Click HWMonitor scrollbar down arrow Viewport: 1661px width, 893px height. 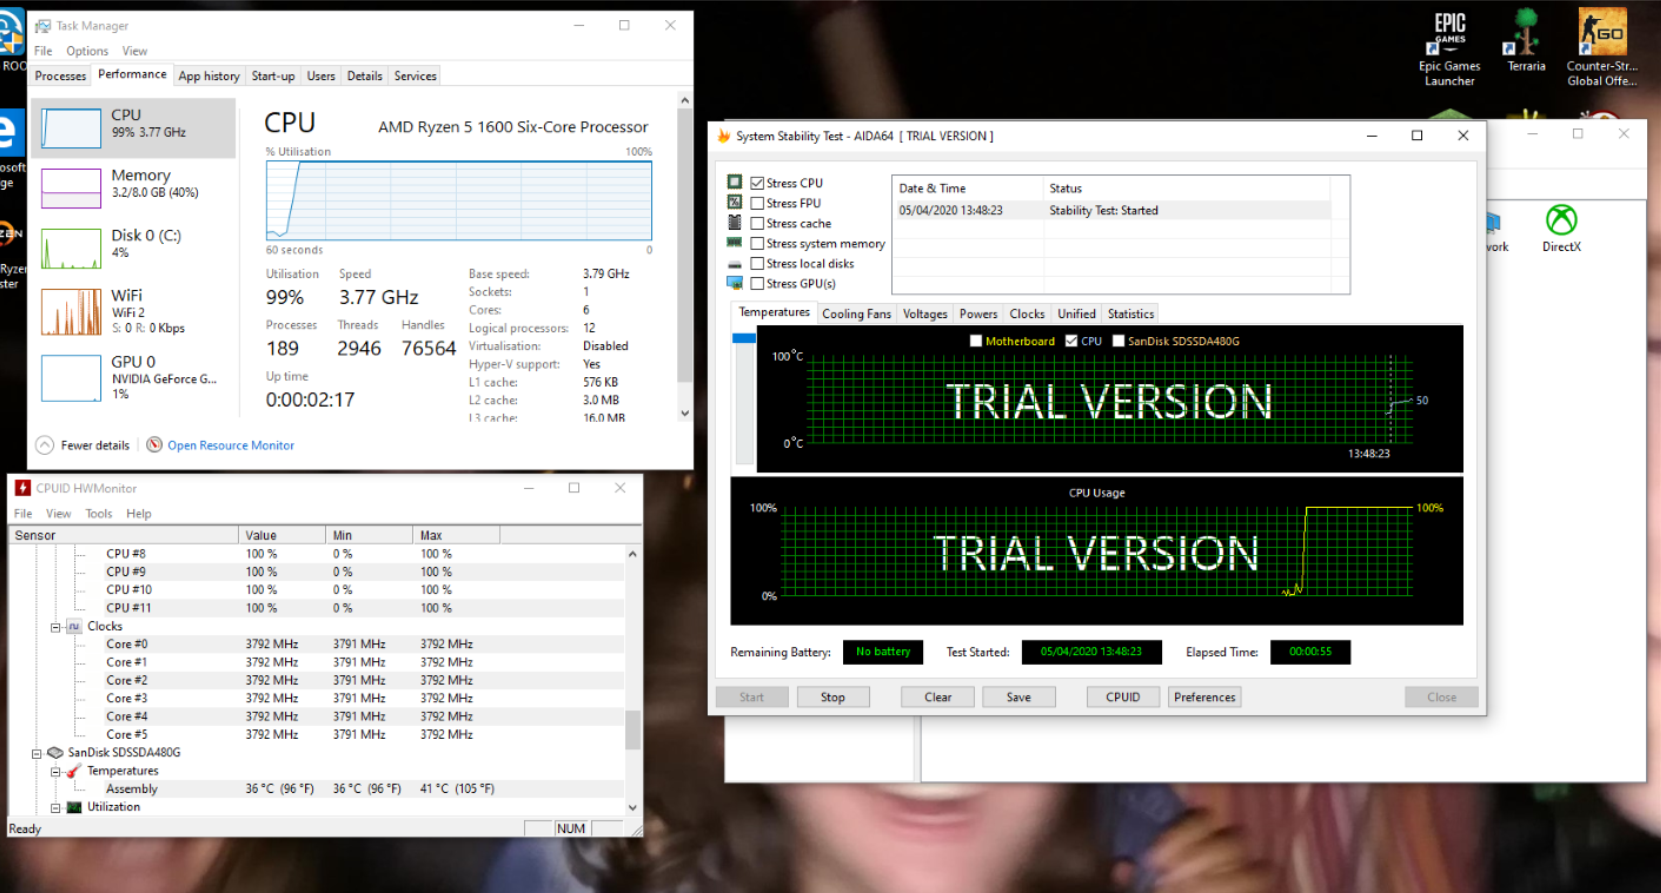[x=632, y=808]
